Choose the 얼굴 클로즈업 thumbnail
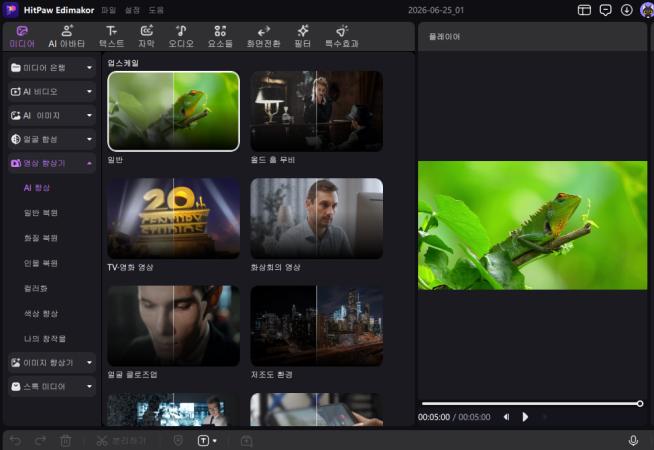The height and width of the screenshot is (450, 654). coord(174,326)
